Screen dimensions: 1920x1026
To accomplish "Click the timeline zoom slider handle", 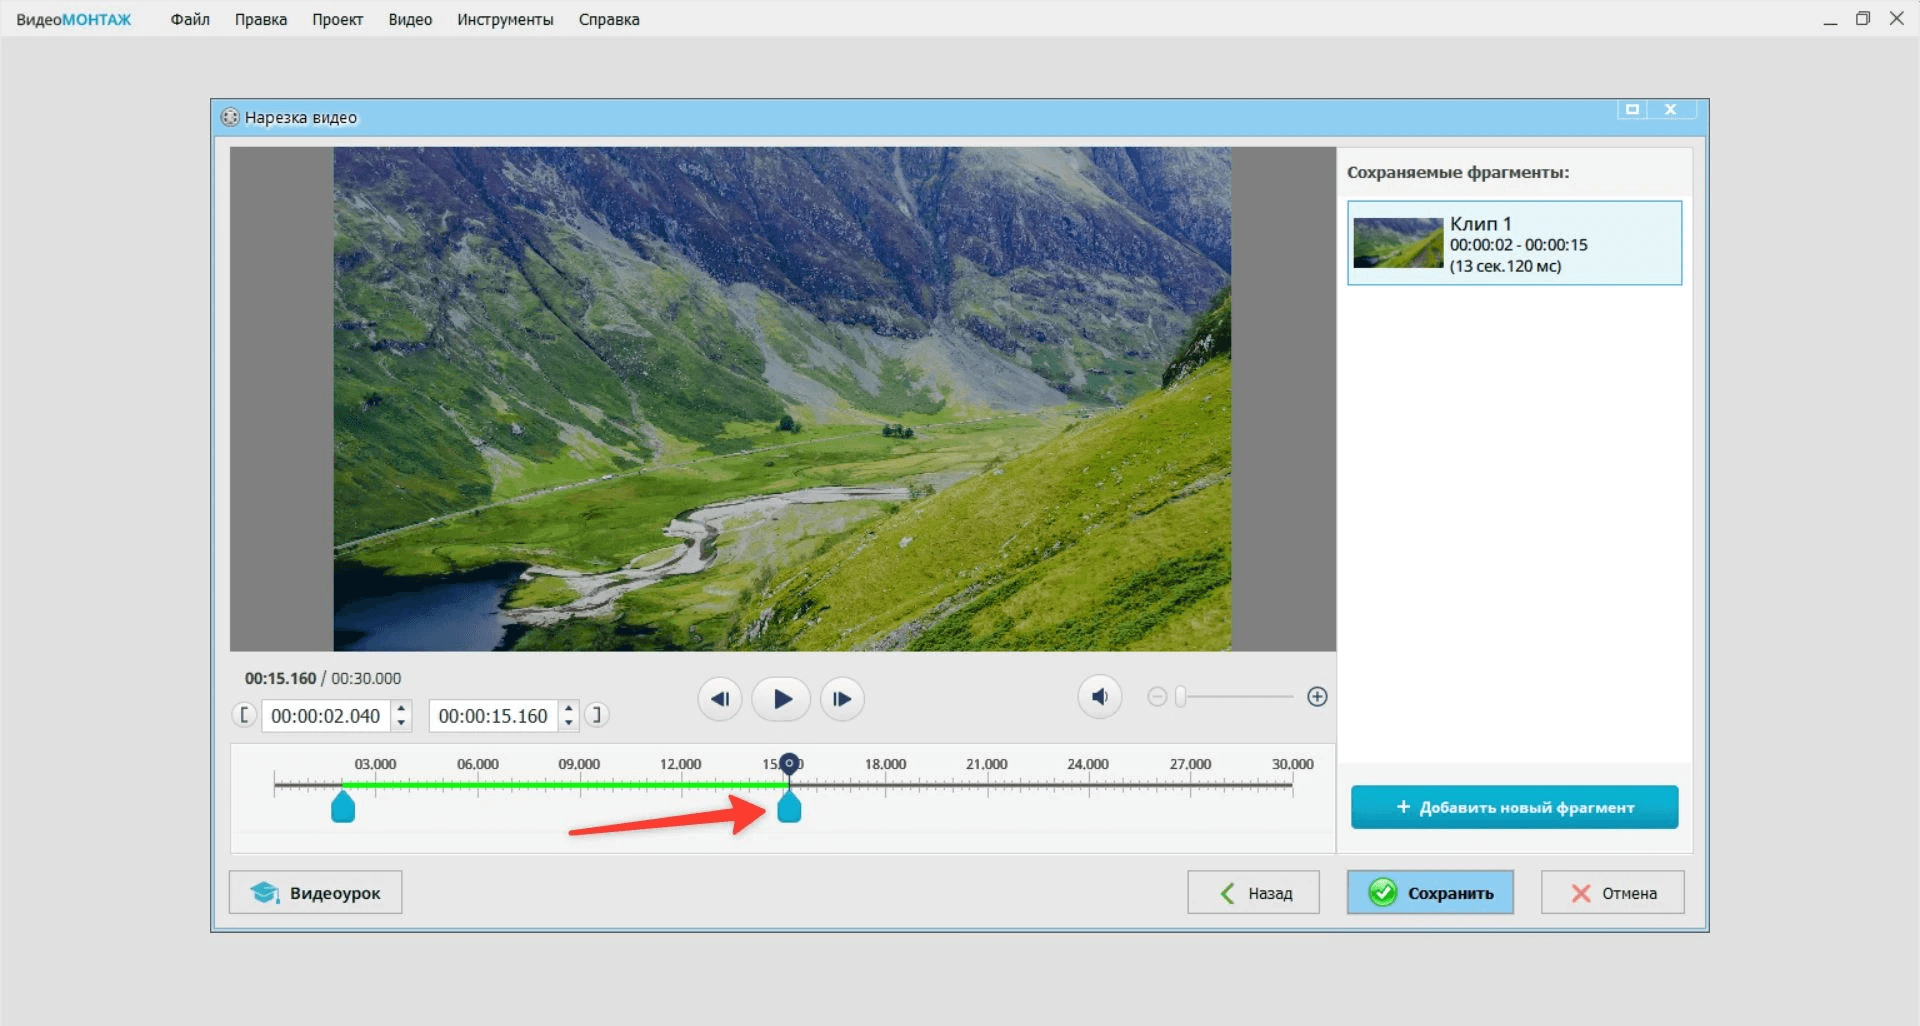I will pos(1181,697).
